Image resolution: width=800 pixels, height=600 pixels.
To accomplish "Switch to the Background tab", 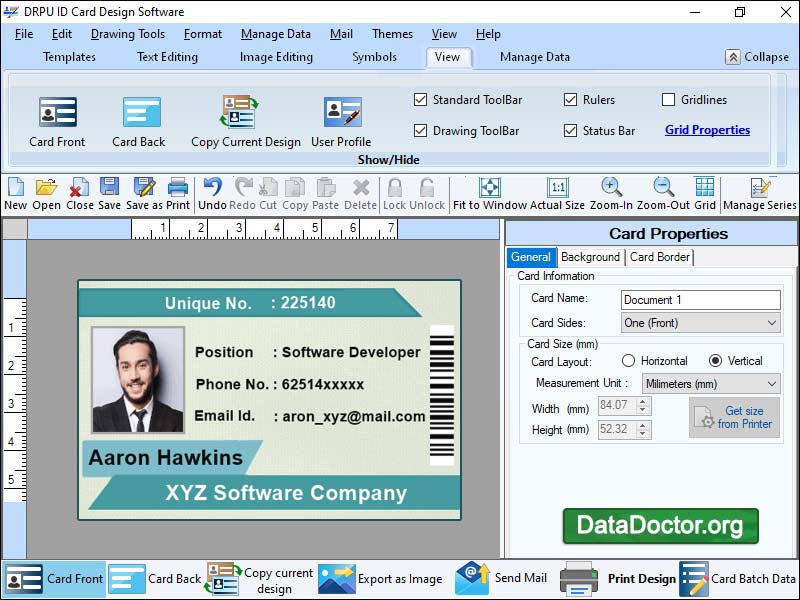I will tap(590, 257).
